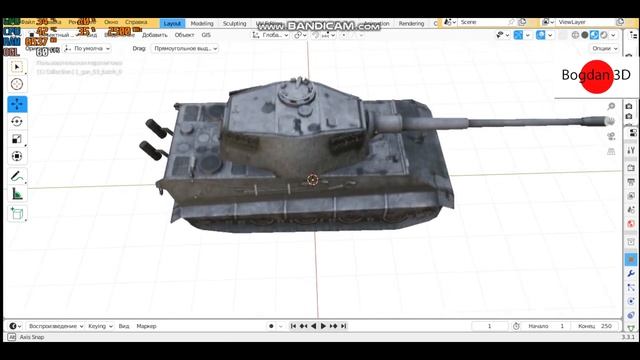Screen dimensions: 640x360
Task: Select the 3D Cursor tool
Action: pyautogui.click(x=17, y=84)
